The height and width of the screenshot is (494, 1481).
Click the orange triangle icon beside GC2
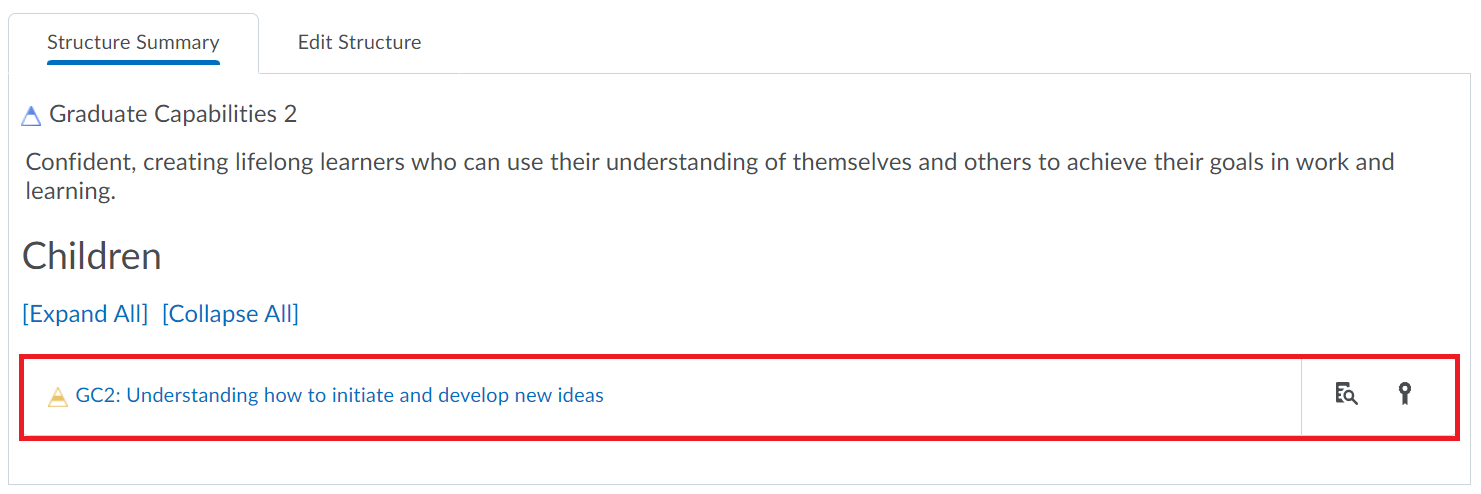(x=58, y=396)
